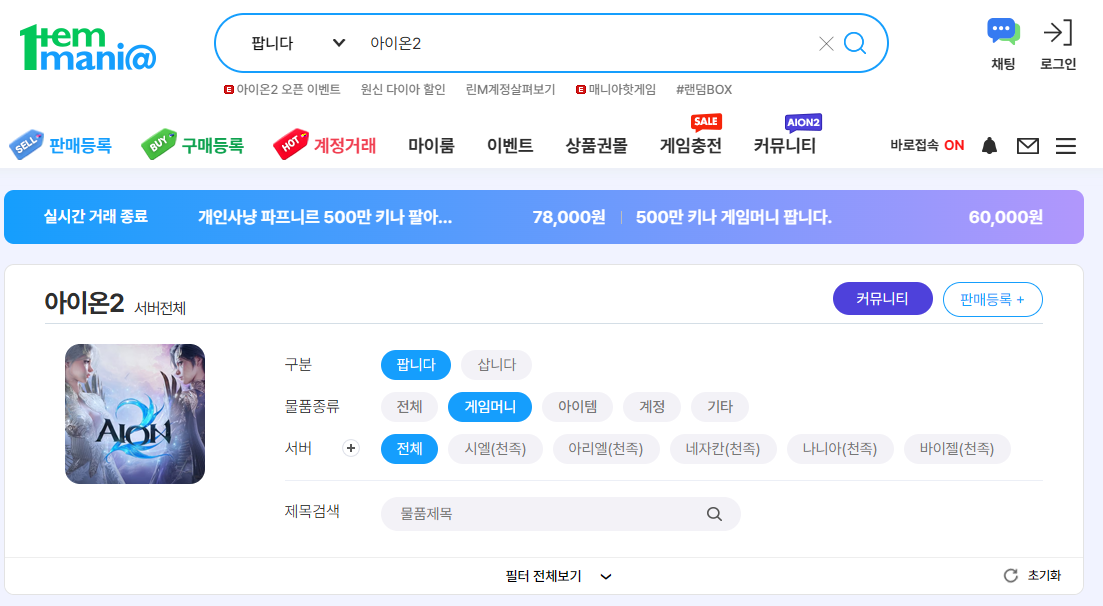
Task: Select 바이젤(천족) server
Action: click(x=957, y=449)
